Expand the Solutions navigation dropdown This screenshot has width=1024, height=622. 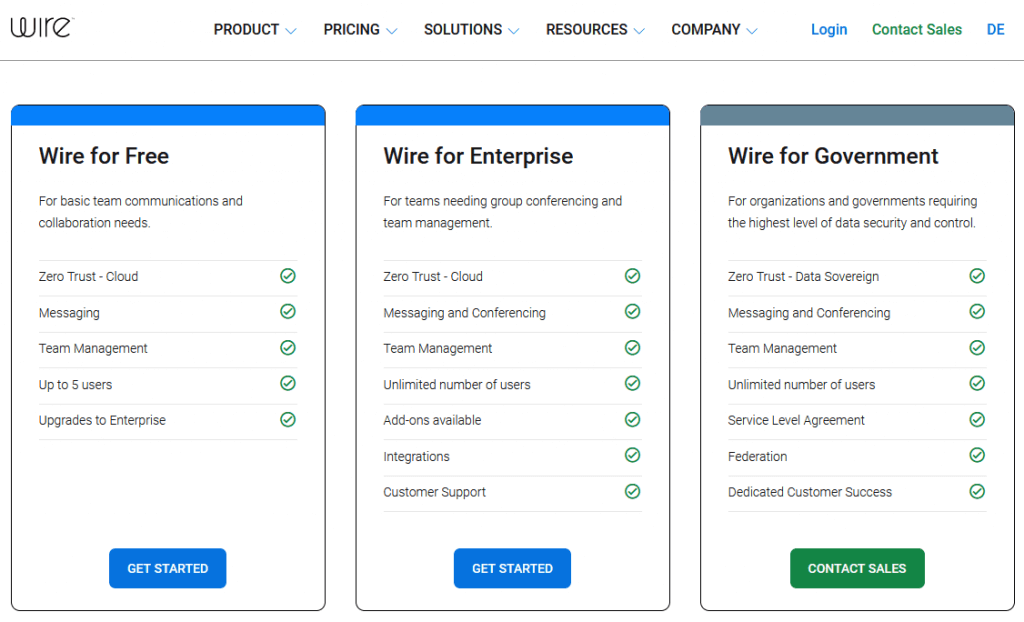[471, 30]
